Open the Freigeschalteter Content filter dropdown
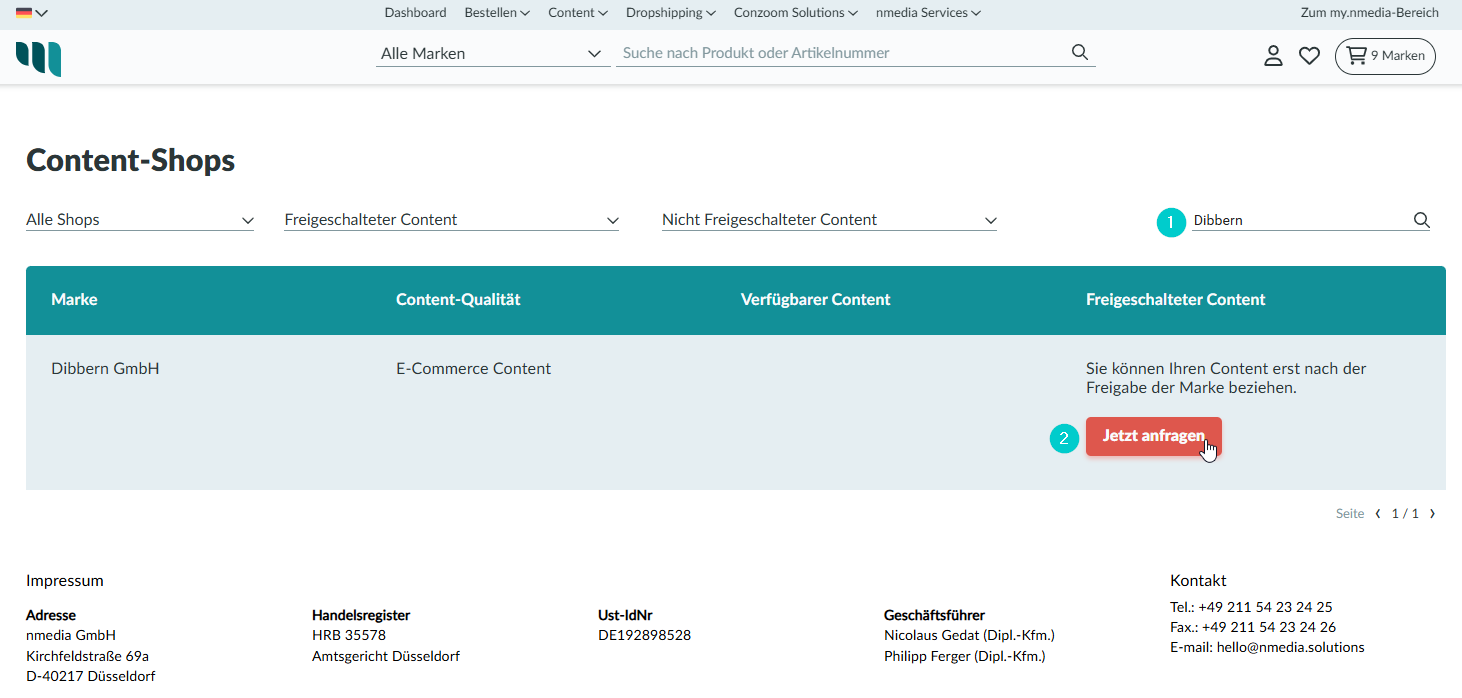The width and height of the screenshot is (1462, 698). pos(452,220)
